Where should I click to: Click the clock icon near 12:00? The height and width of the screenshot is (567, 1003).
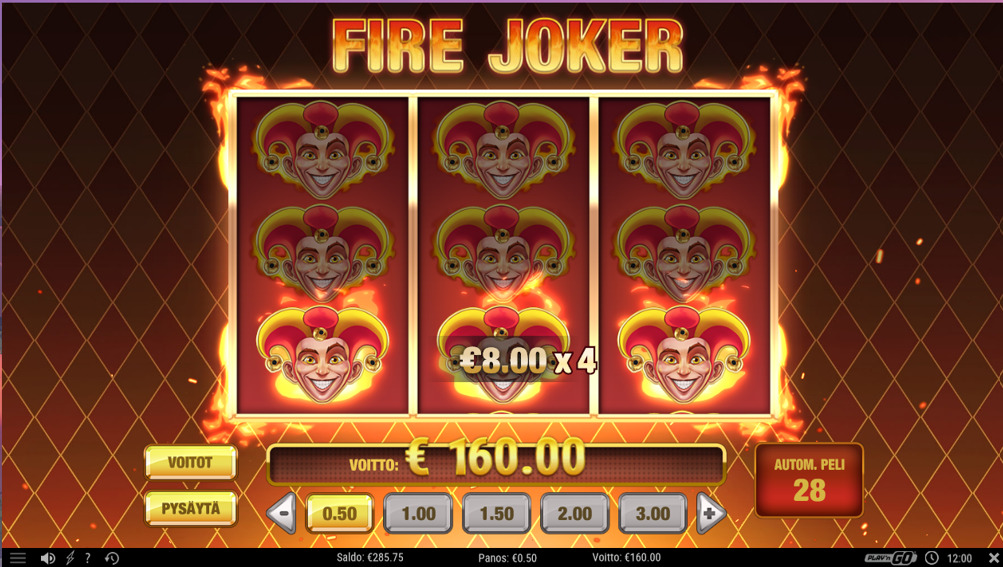(x=931, y=558)
